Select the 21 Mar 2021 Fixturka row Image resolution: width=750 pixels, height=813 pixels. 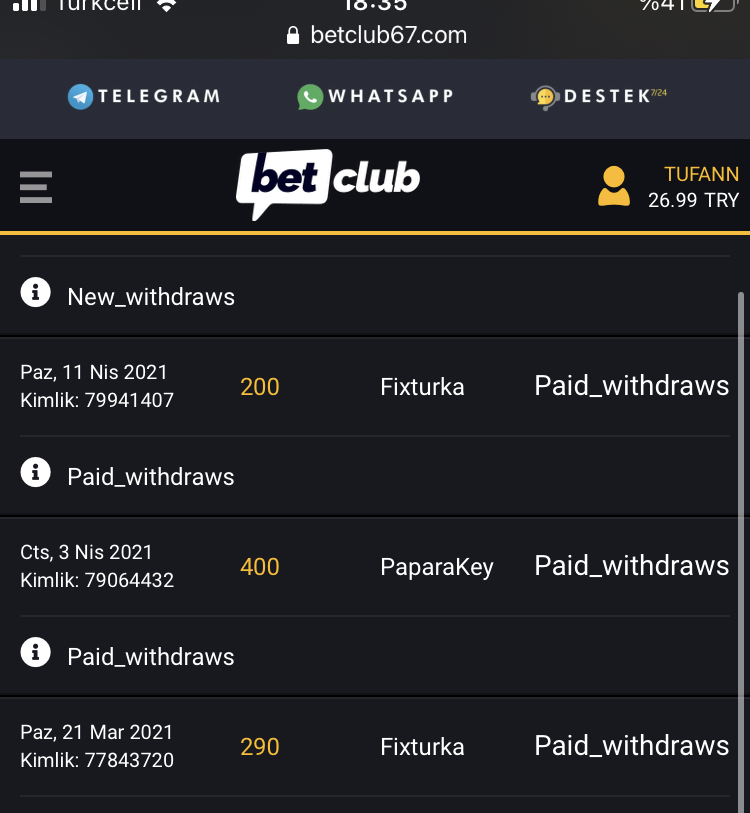point(374,746)
